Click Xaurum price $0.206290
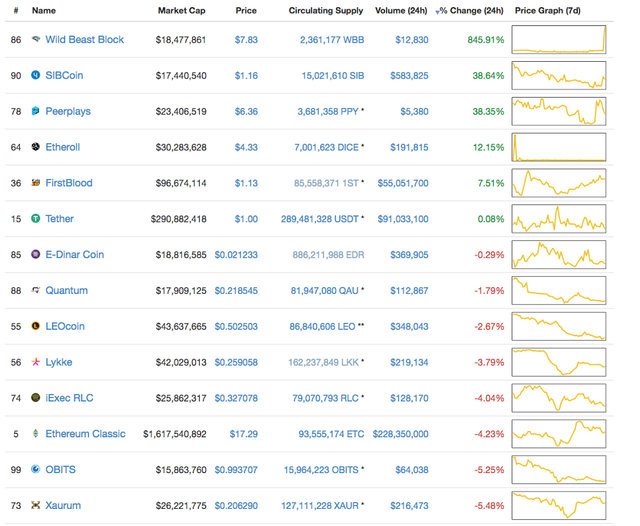The height and width of the screenshot is (526, 640). pyautogui.click(x=236, y=506)
